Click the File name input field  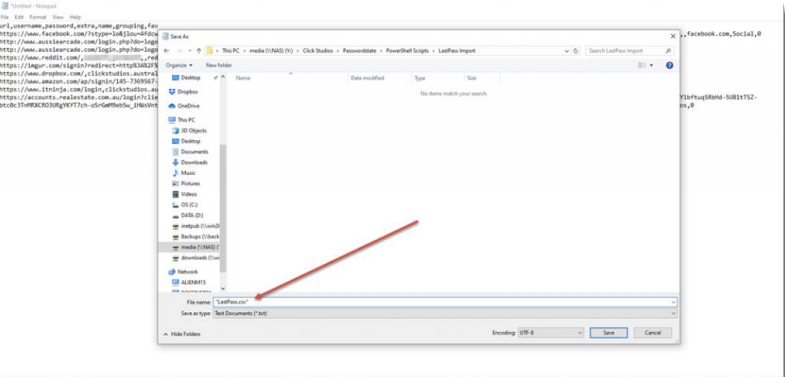click(445, 302)
